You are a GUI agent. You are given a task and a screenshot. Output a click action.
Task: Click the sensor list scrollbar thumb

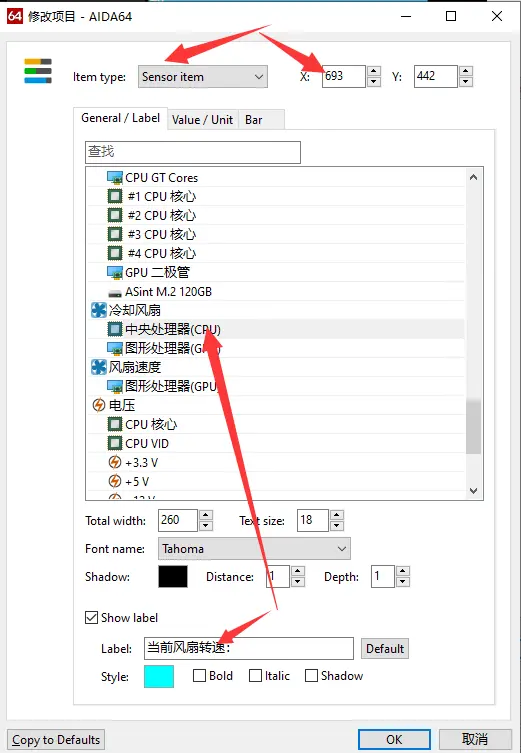pos(473,426)
